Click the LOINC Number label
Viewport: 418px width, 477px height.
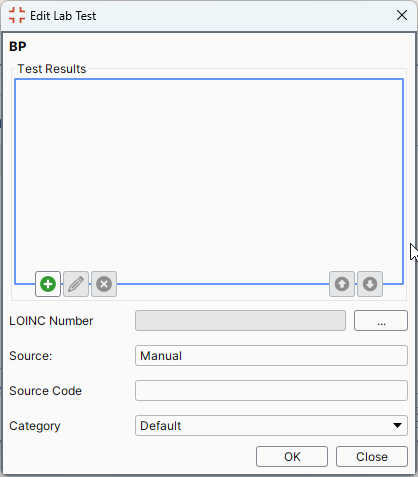[x=51, y=321]
